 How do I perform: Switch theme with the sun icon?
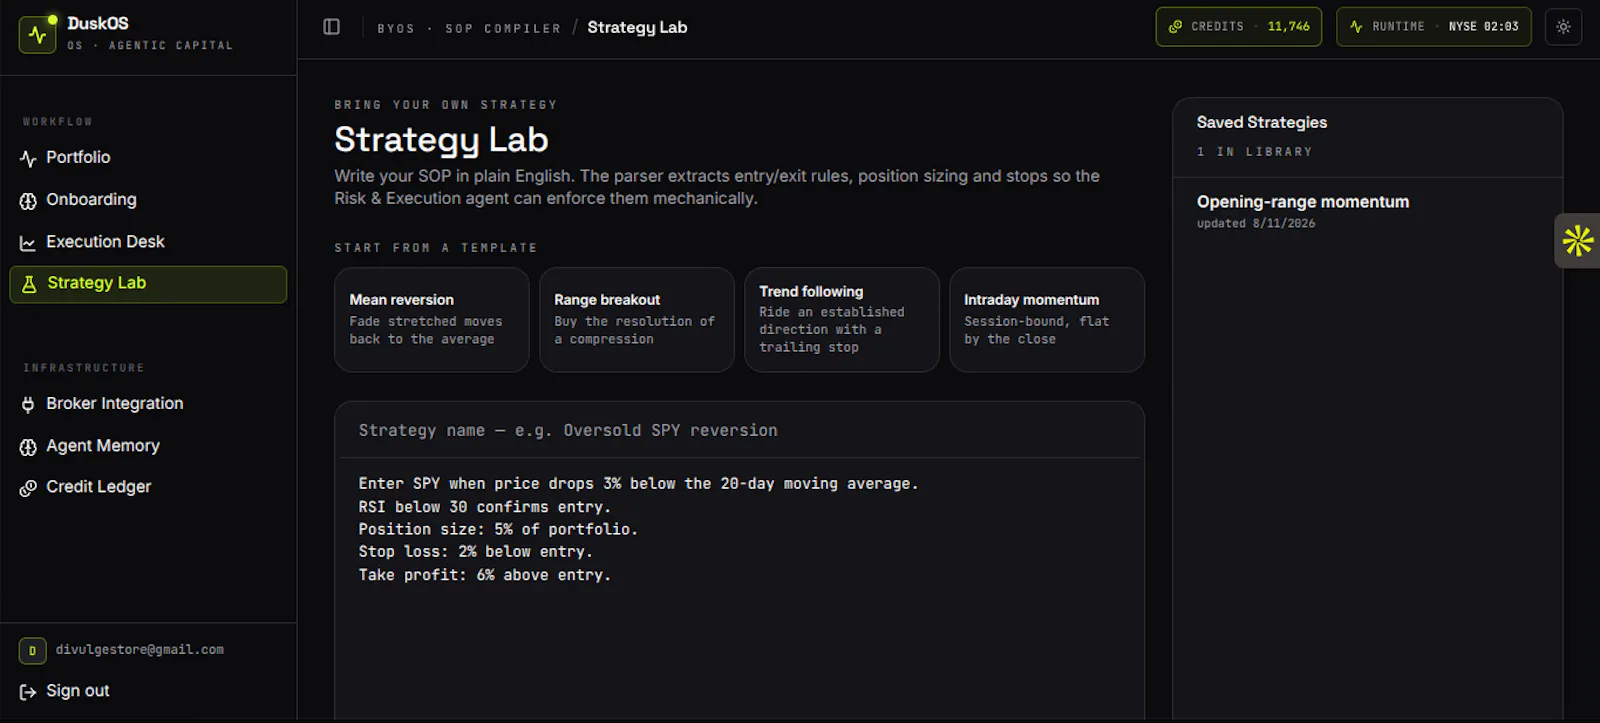click(x=1563, y=27)
